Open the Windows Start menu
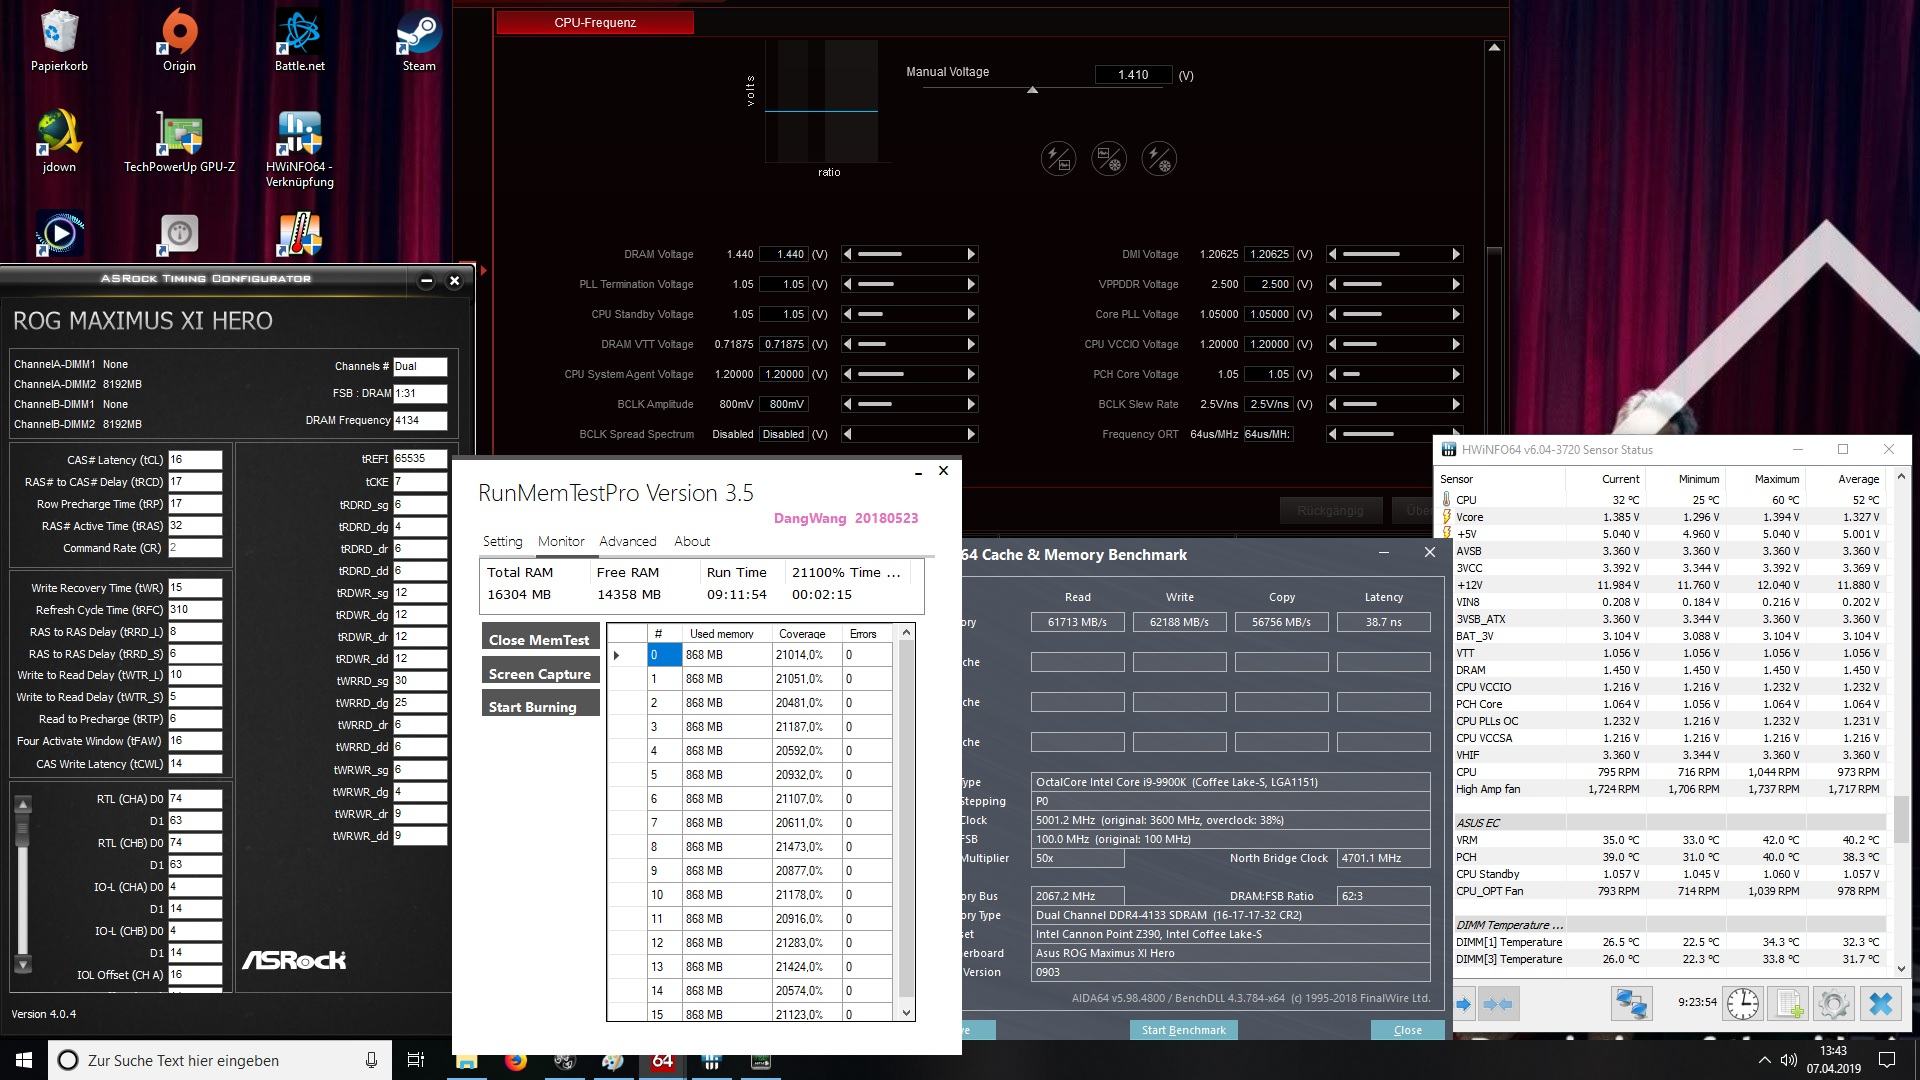This screenshot has height=1080, width=1920. click(24, 1060)
